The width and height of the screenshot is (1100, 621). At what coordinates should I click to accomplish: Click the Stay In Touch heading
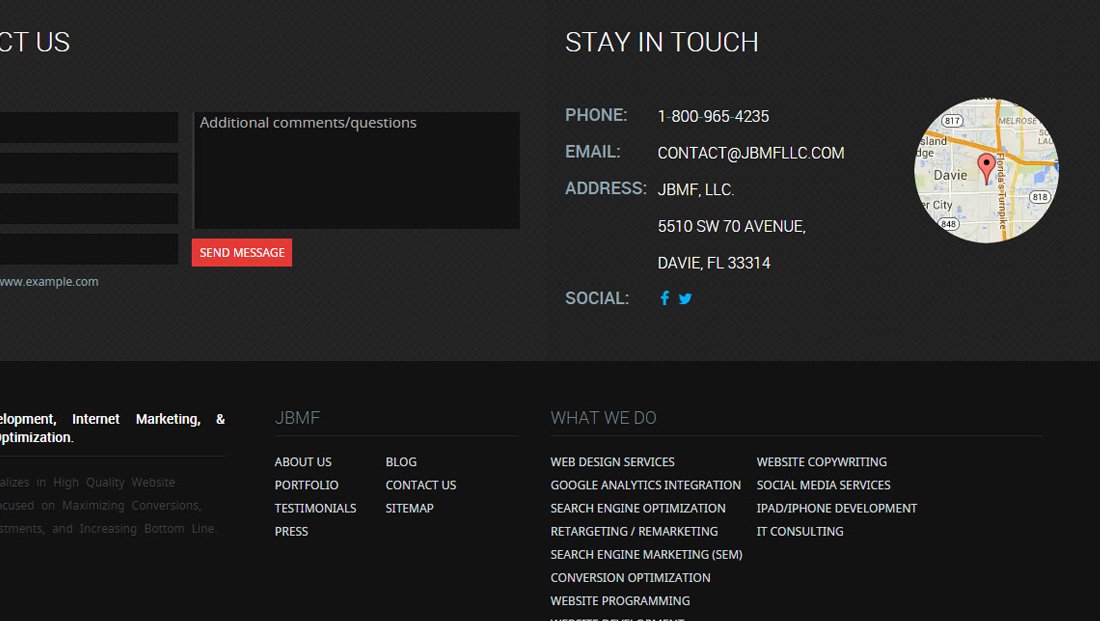point(662,42)
